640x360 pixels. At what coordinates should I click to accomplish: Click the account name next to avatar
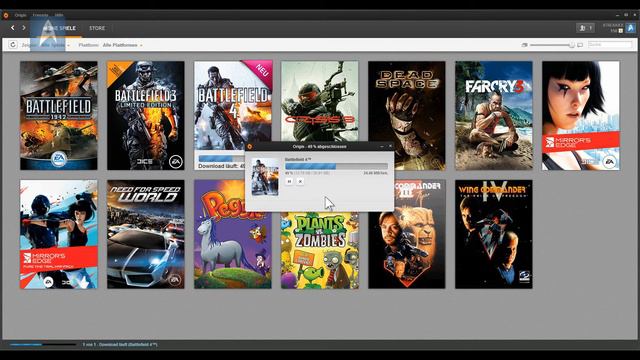pos(613,25)
